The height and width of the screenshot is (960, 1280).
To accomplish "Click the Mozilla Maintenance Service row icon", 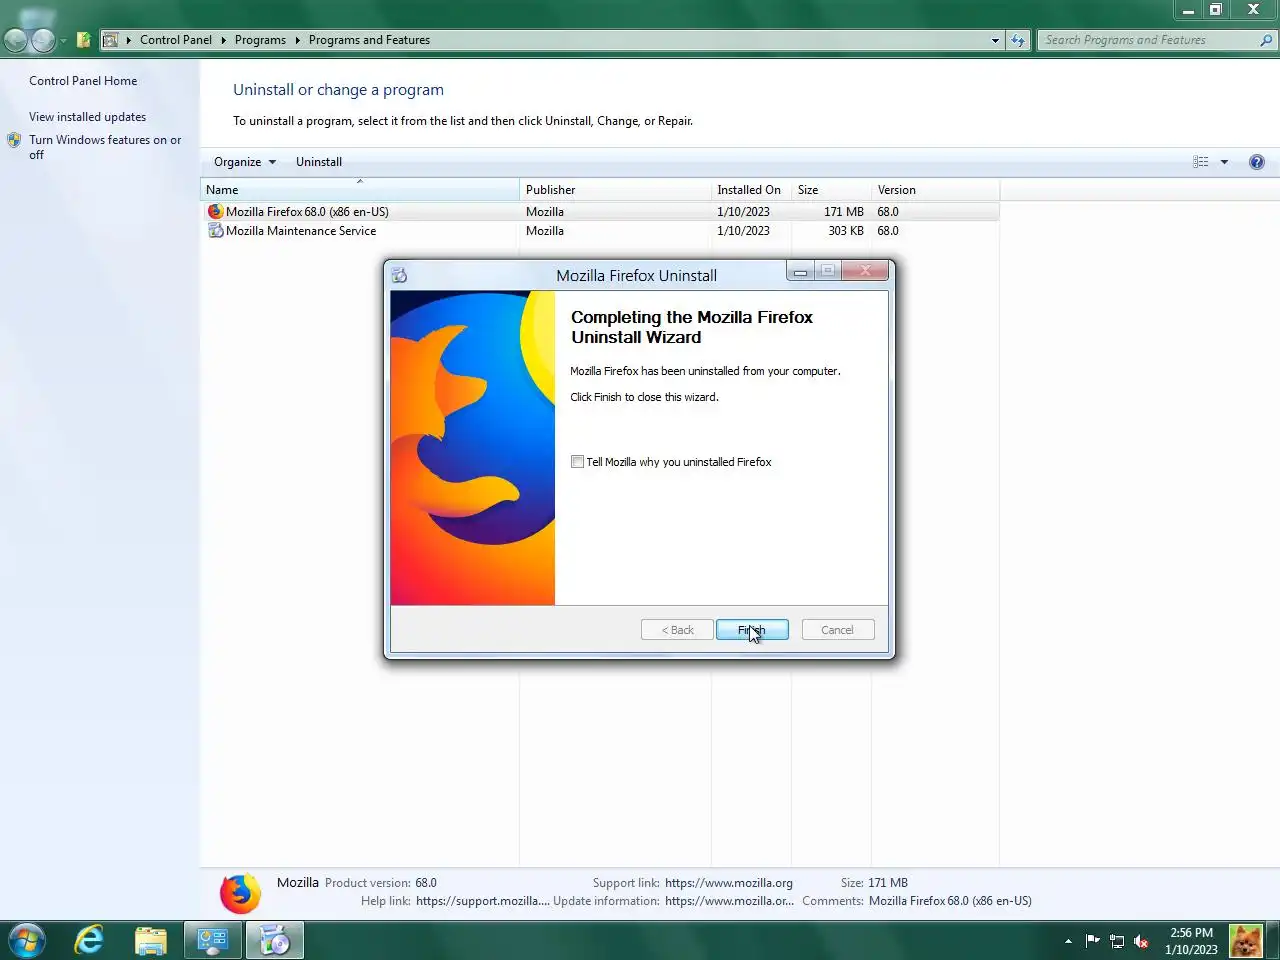I will point(215,231).
